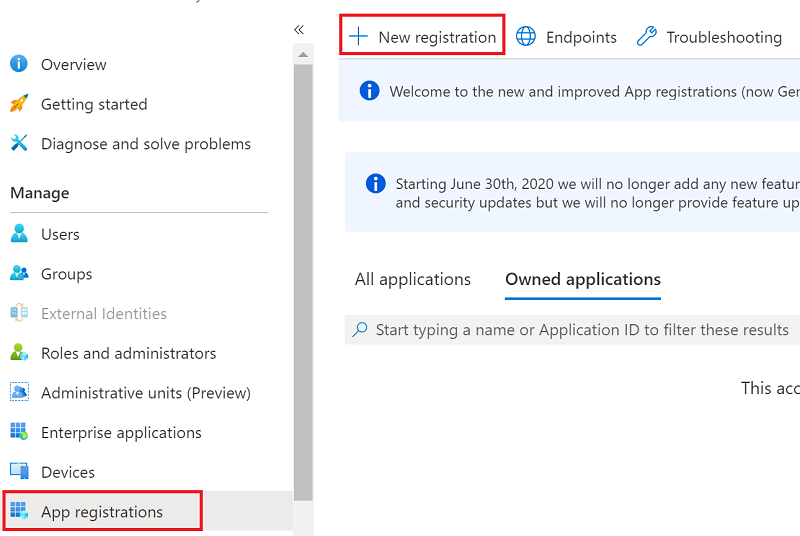The image size is (800, 536).
Task: Click the application name filter search field
Action: 580,330
